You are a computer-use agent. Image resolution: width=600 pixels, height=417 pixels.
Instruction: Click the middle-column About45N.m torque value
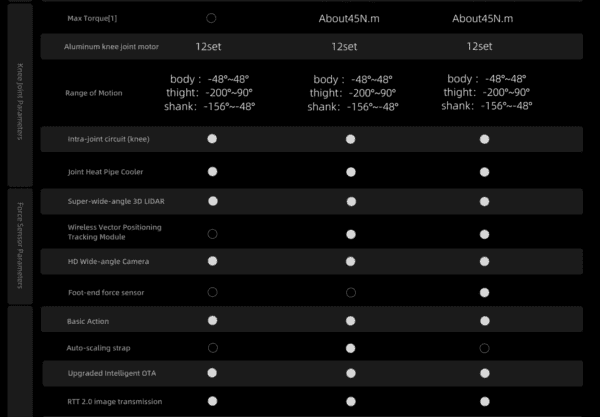351,18
